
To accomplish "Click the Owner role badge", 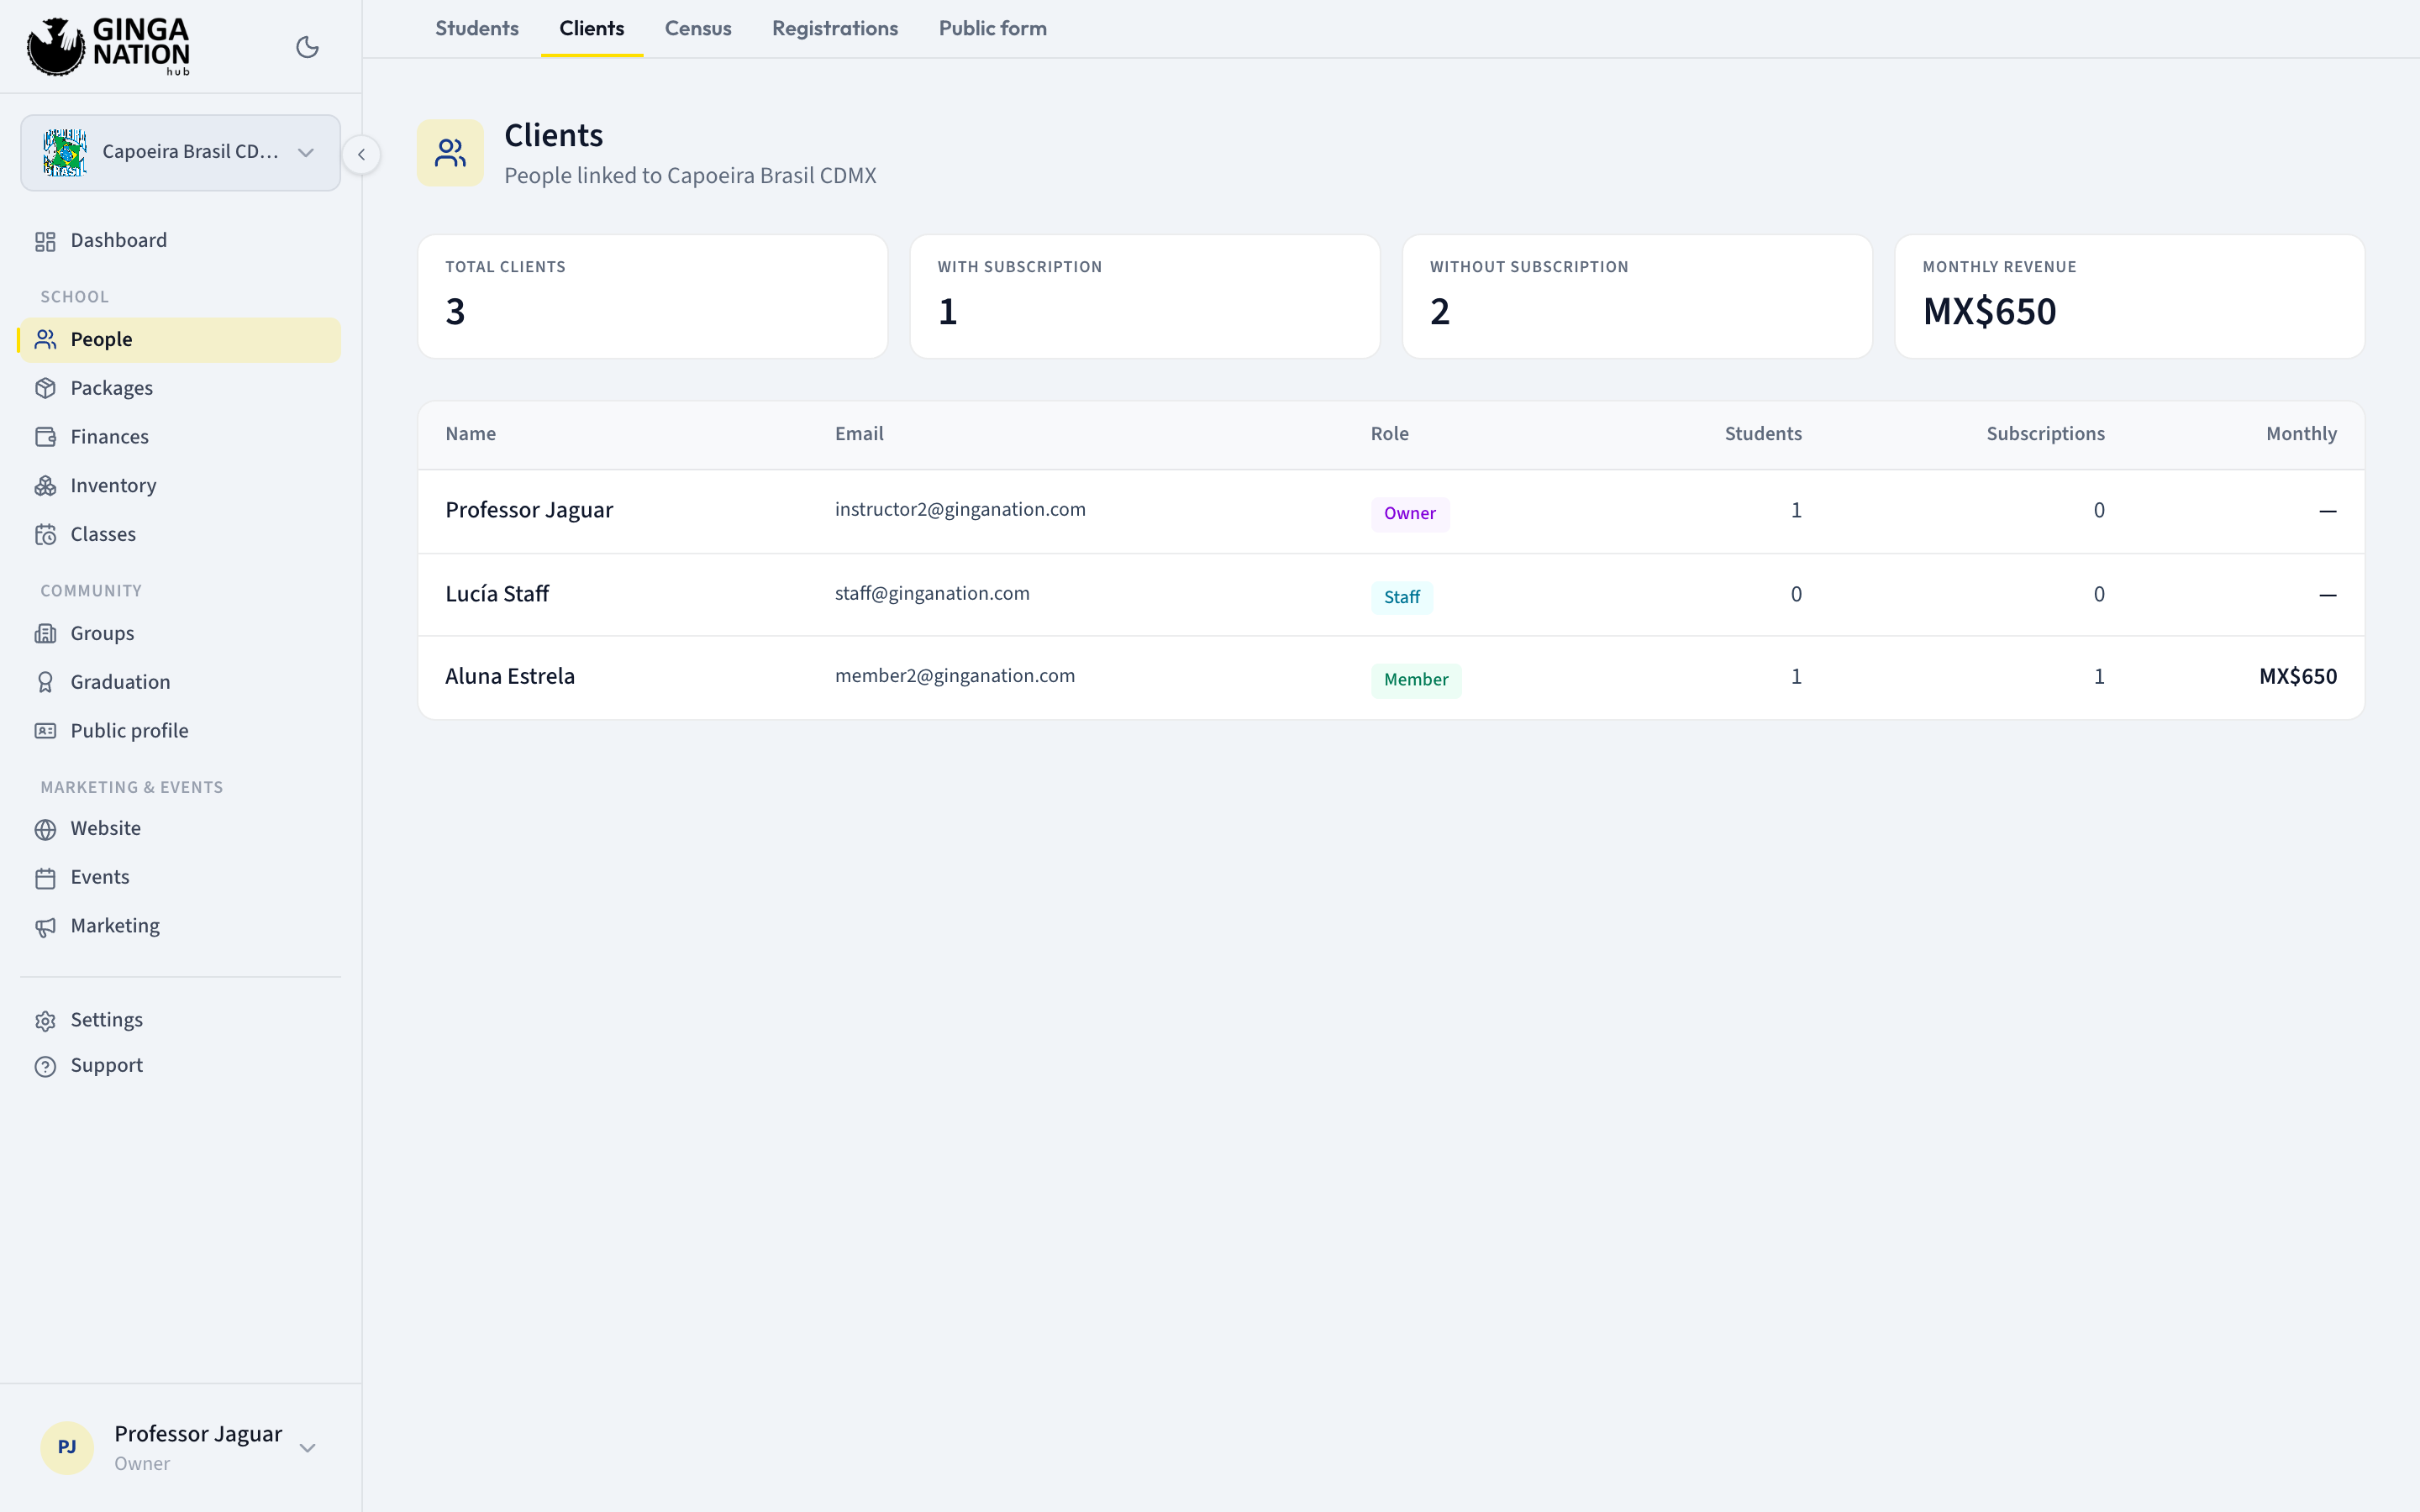I will click(x=1410, y=513).
